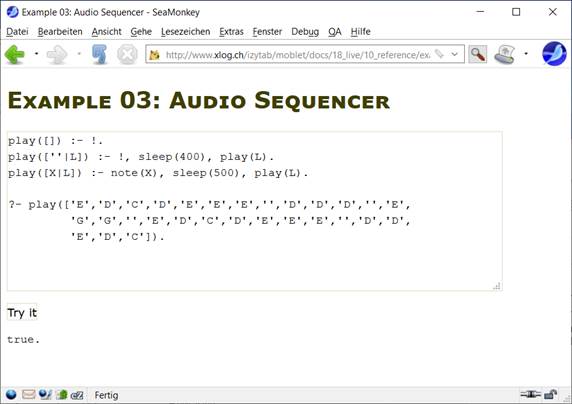Open Address Book from the status bar icon

[x=62, y=395]
